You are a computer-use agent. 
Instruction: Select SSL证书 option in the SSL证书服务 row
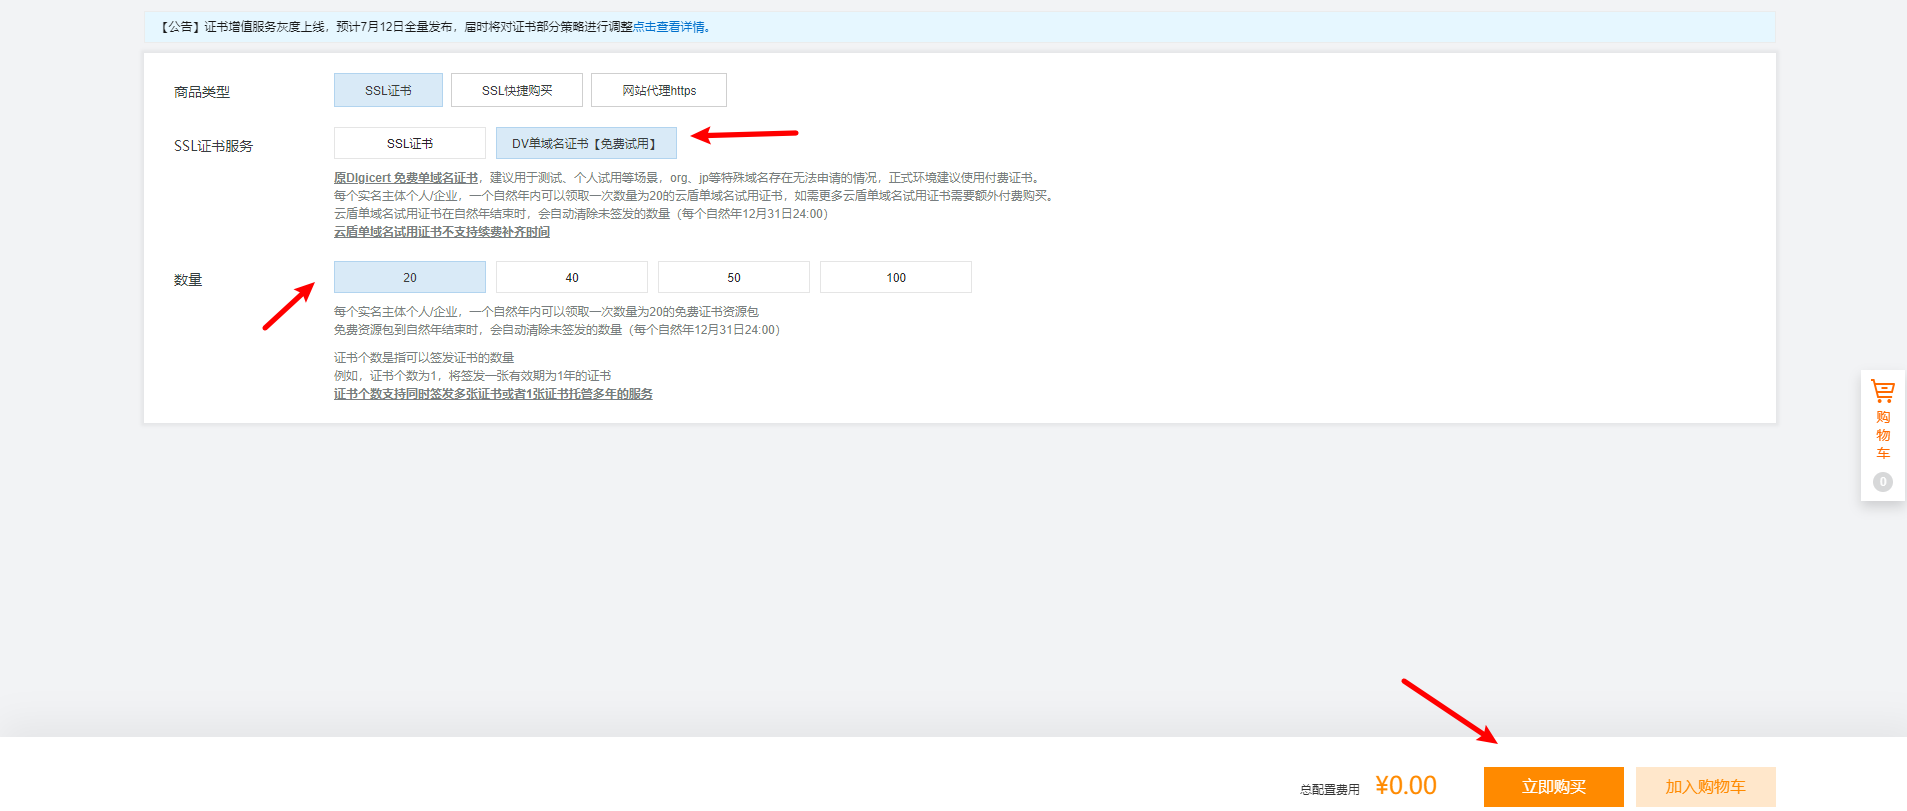(x=409, y=143)
